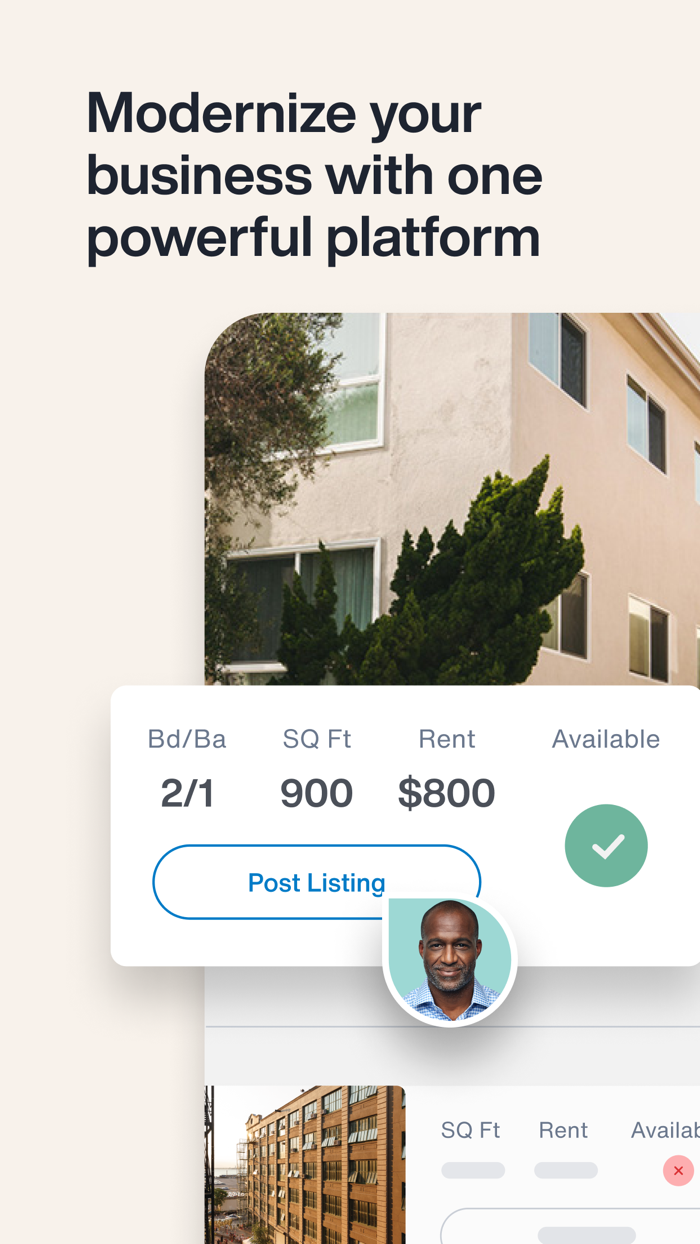Toggle the red unavailable marker off

(x=679, y=1170)
